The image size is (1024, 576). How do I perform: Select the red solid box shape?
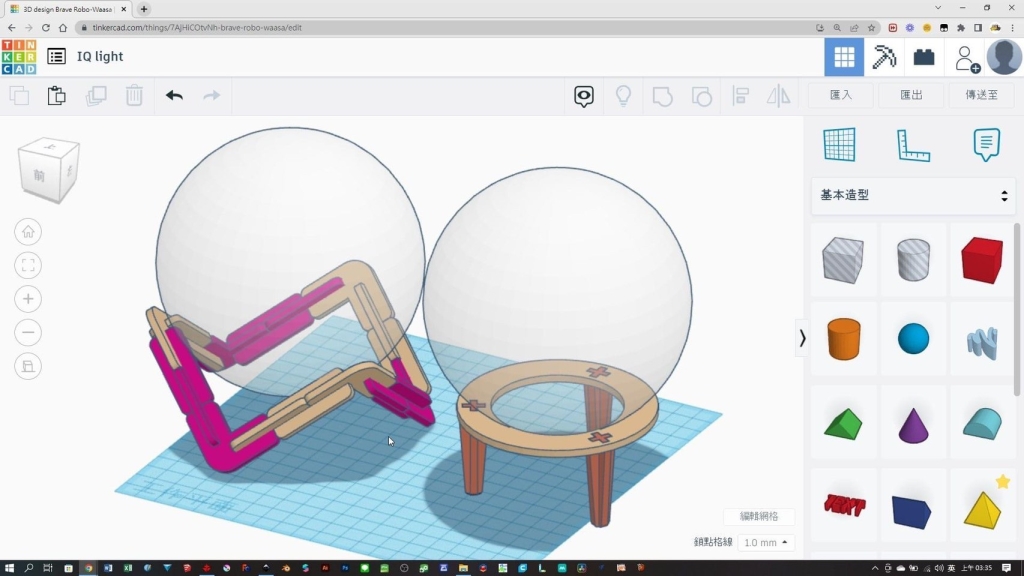pos(981,260)
